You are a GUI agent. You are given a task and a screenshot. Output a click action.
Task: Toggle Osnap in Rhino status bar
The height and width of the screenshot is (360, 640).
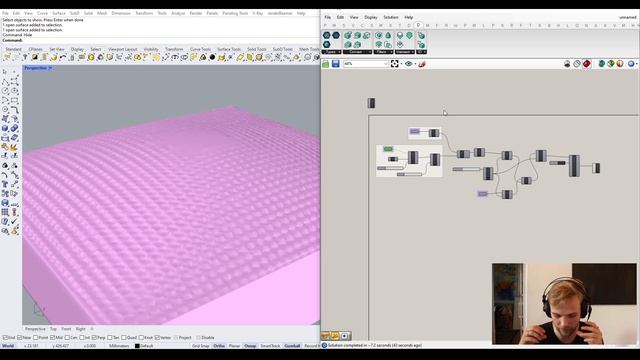[250, 346]
